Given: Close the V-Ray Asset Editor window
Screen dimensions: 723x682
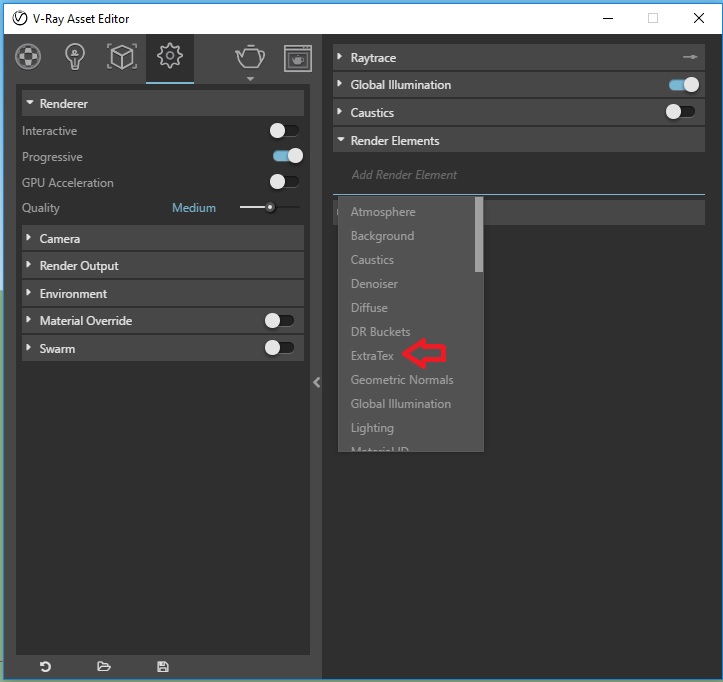Looking at the screenshot, I should 699,18.
